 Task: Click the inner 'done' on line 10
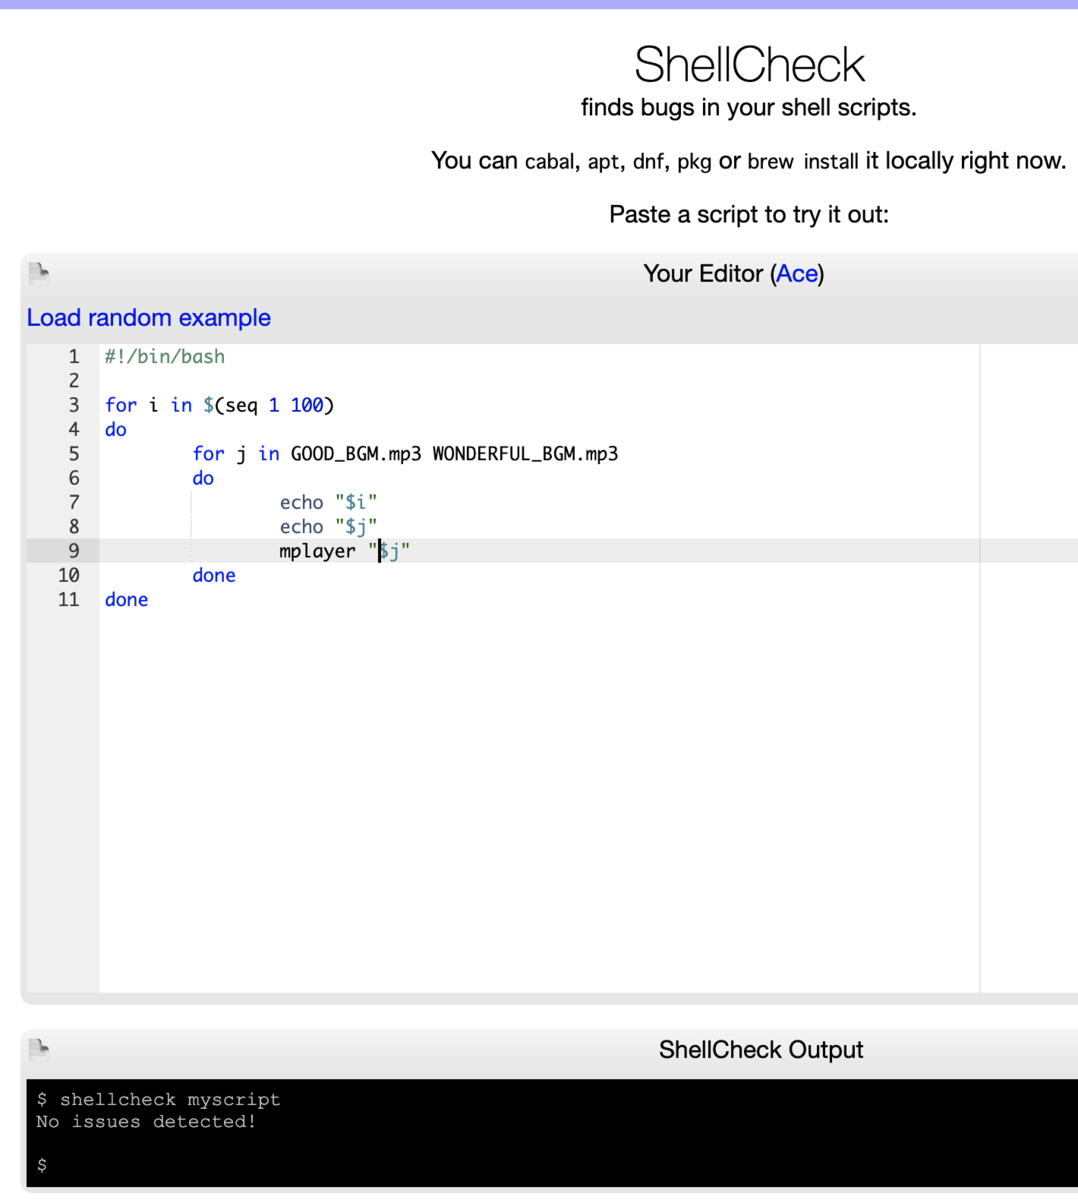[x=214, y=575]
